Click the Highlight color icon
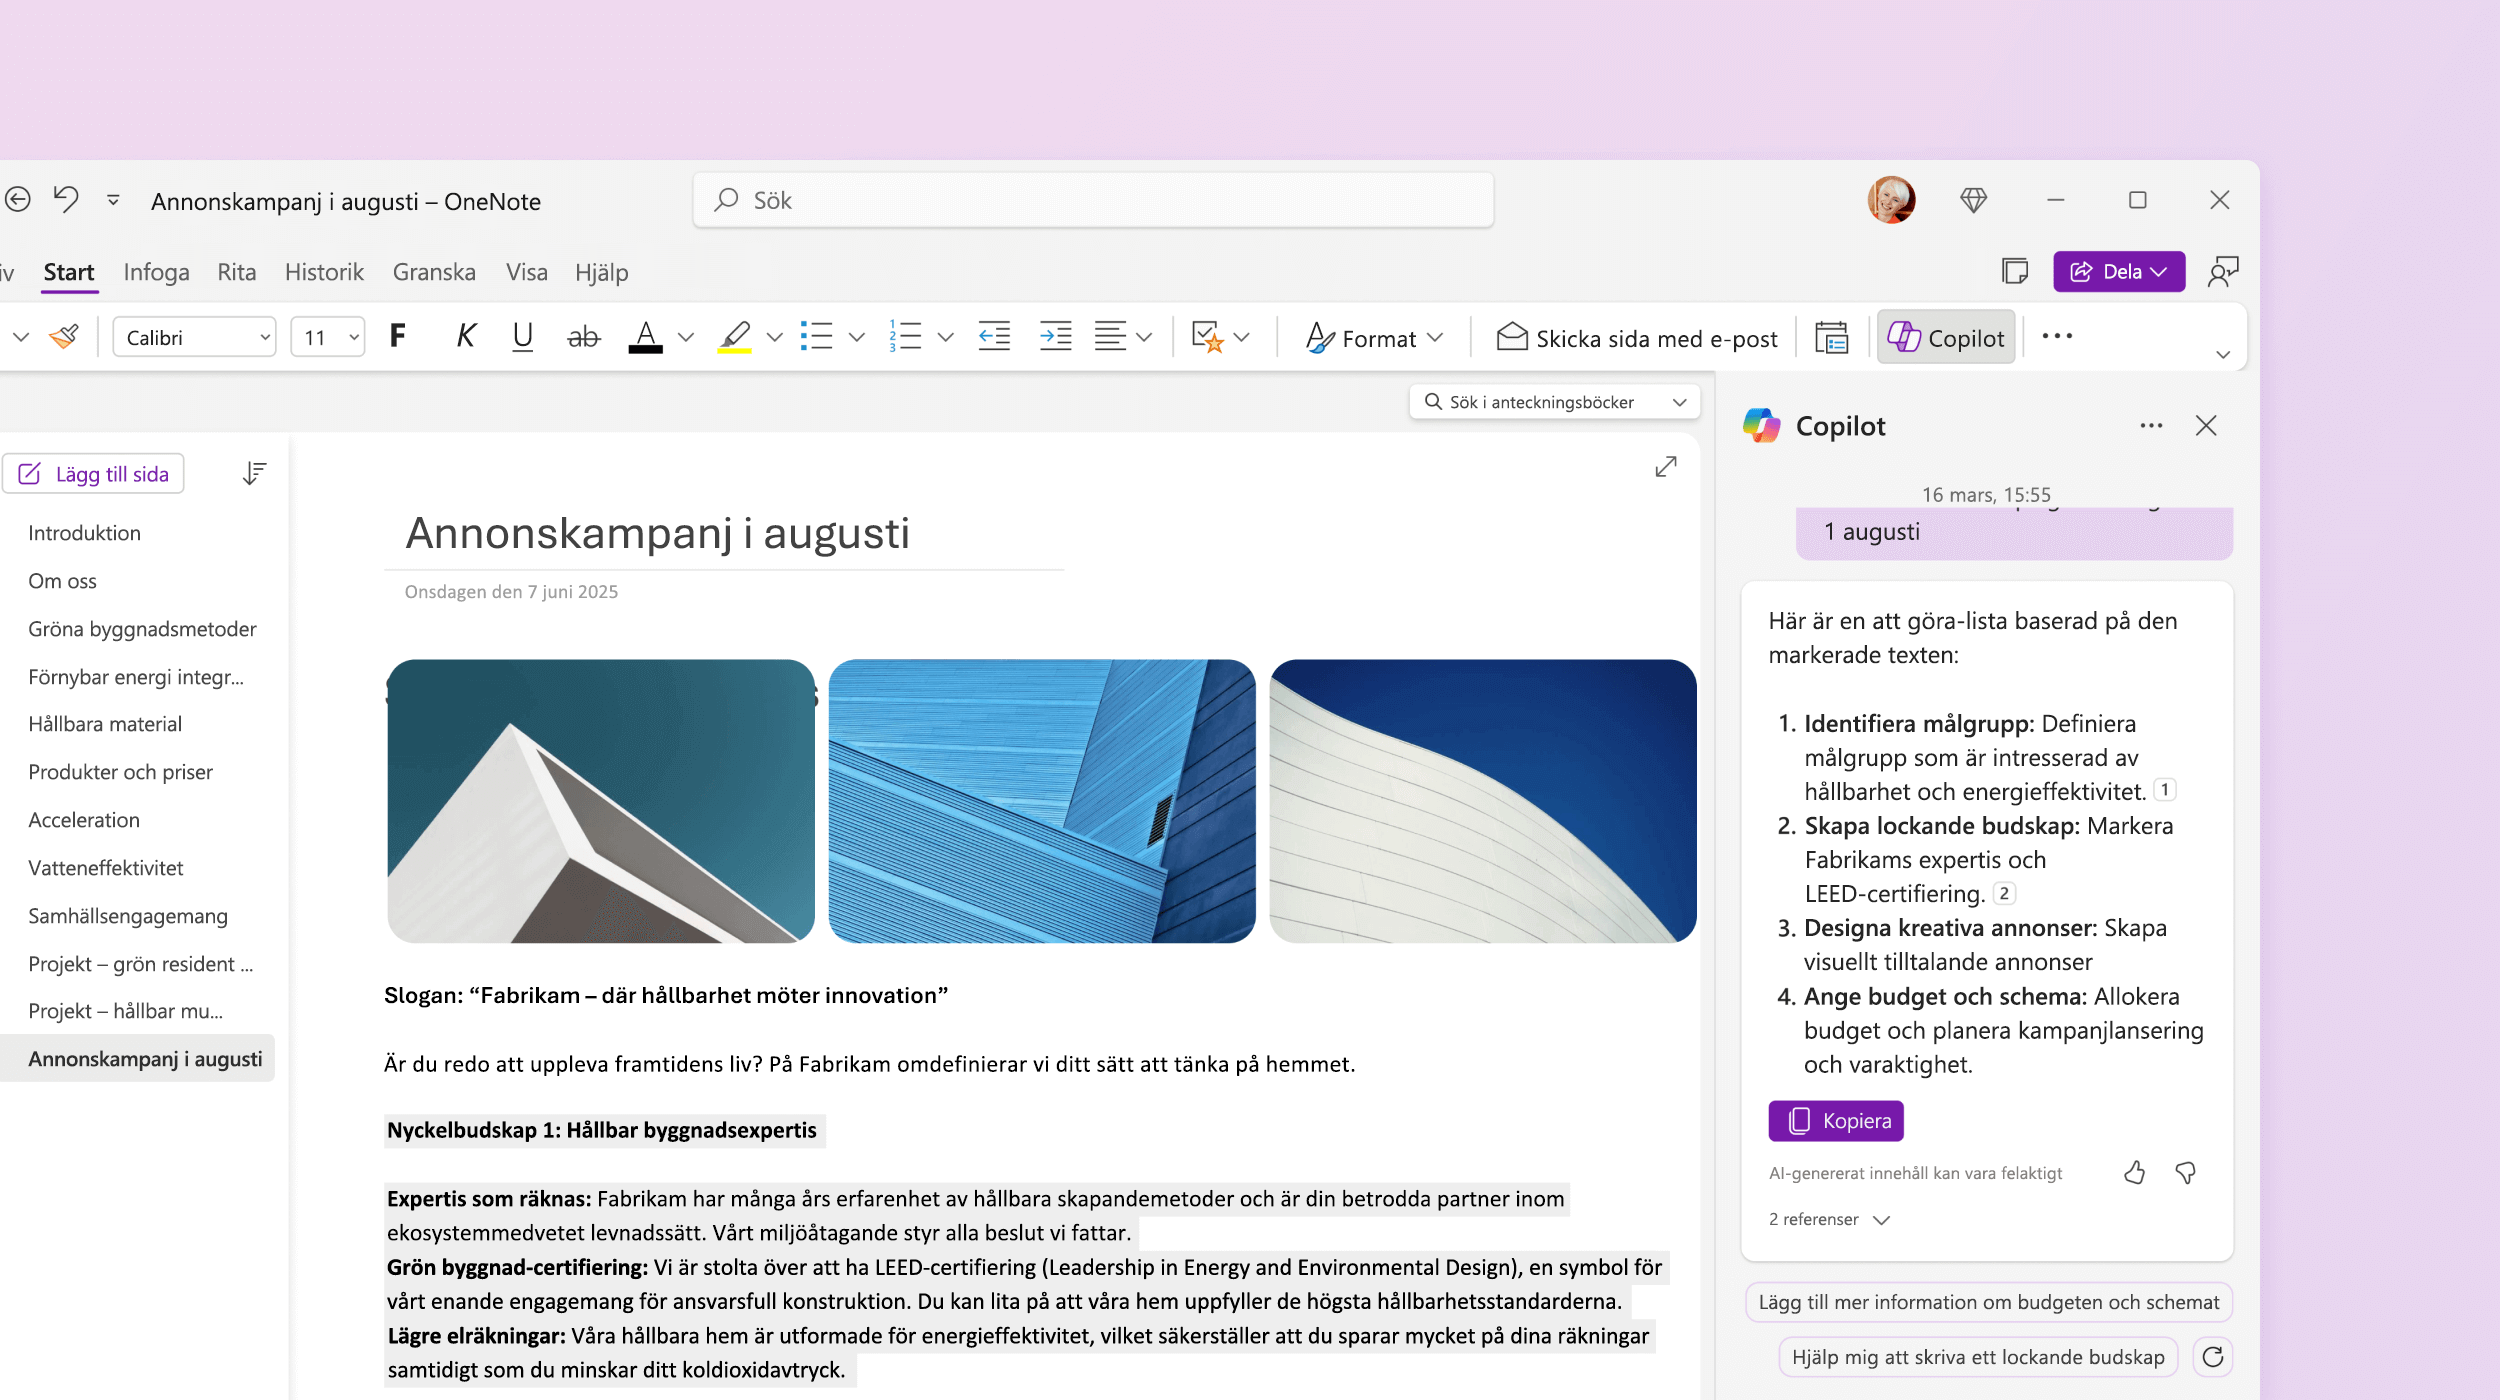 (x=735, y=337)
